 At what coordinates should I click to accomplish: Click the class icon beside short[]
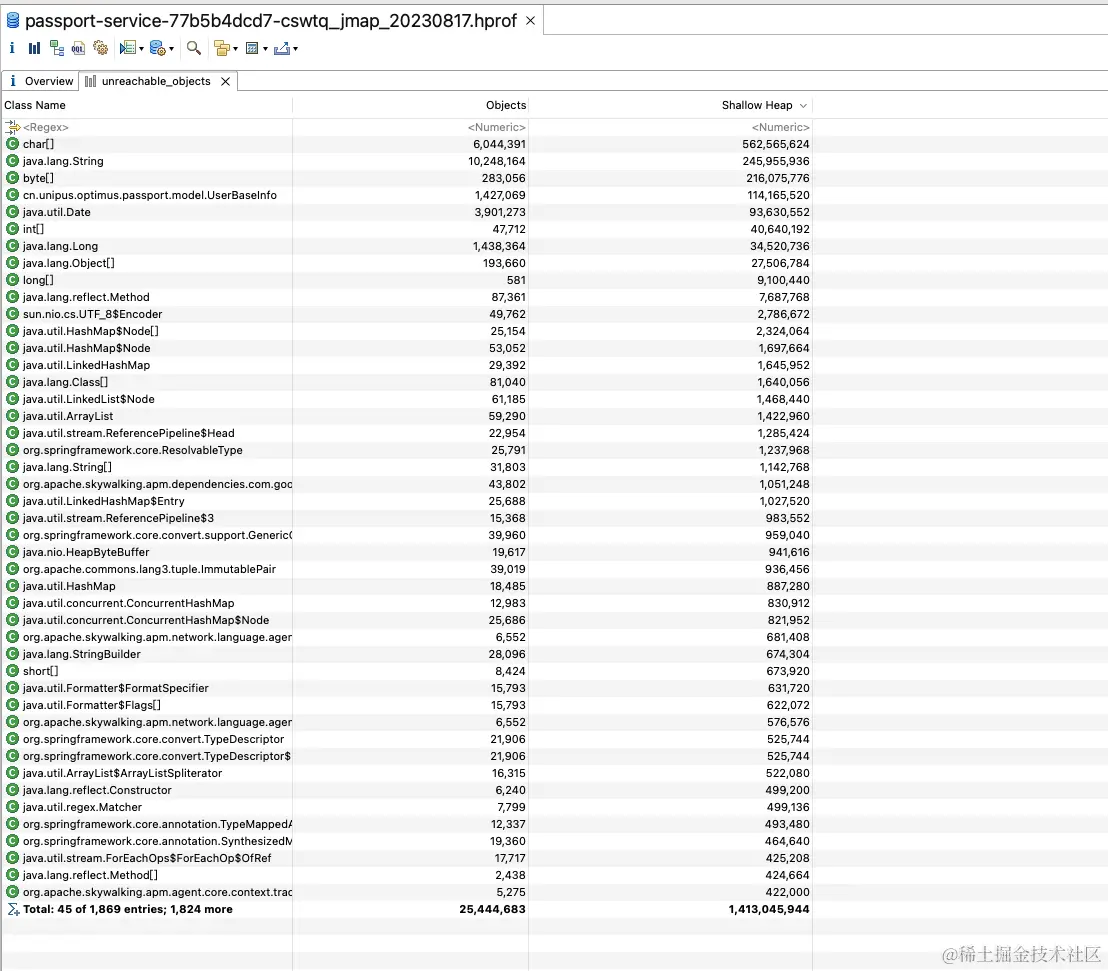coord(12,671)
